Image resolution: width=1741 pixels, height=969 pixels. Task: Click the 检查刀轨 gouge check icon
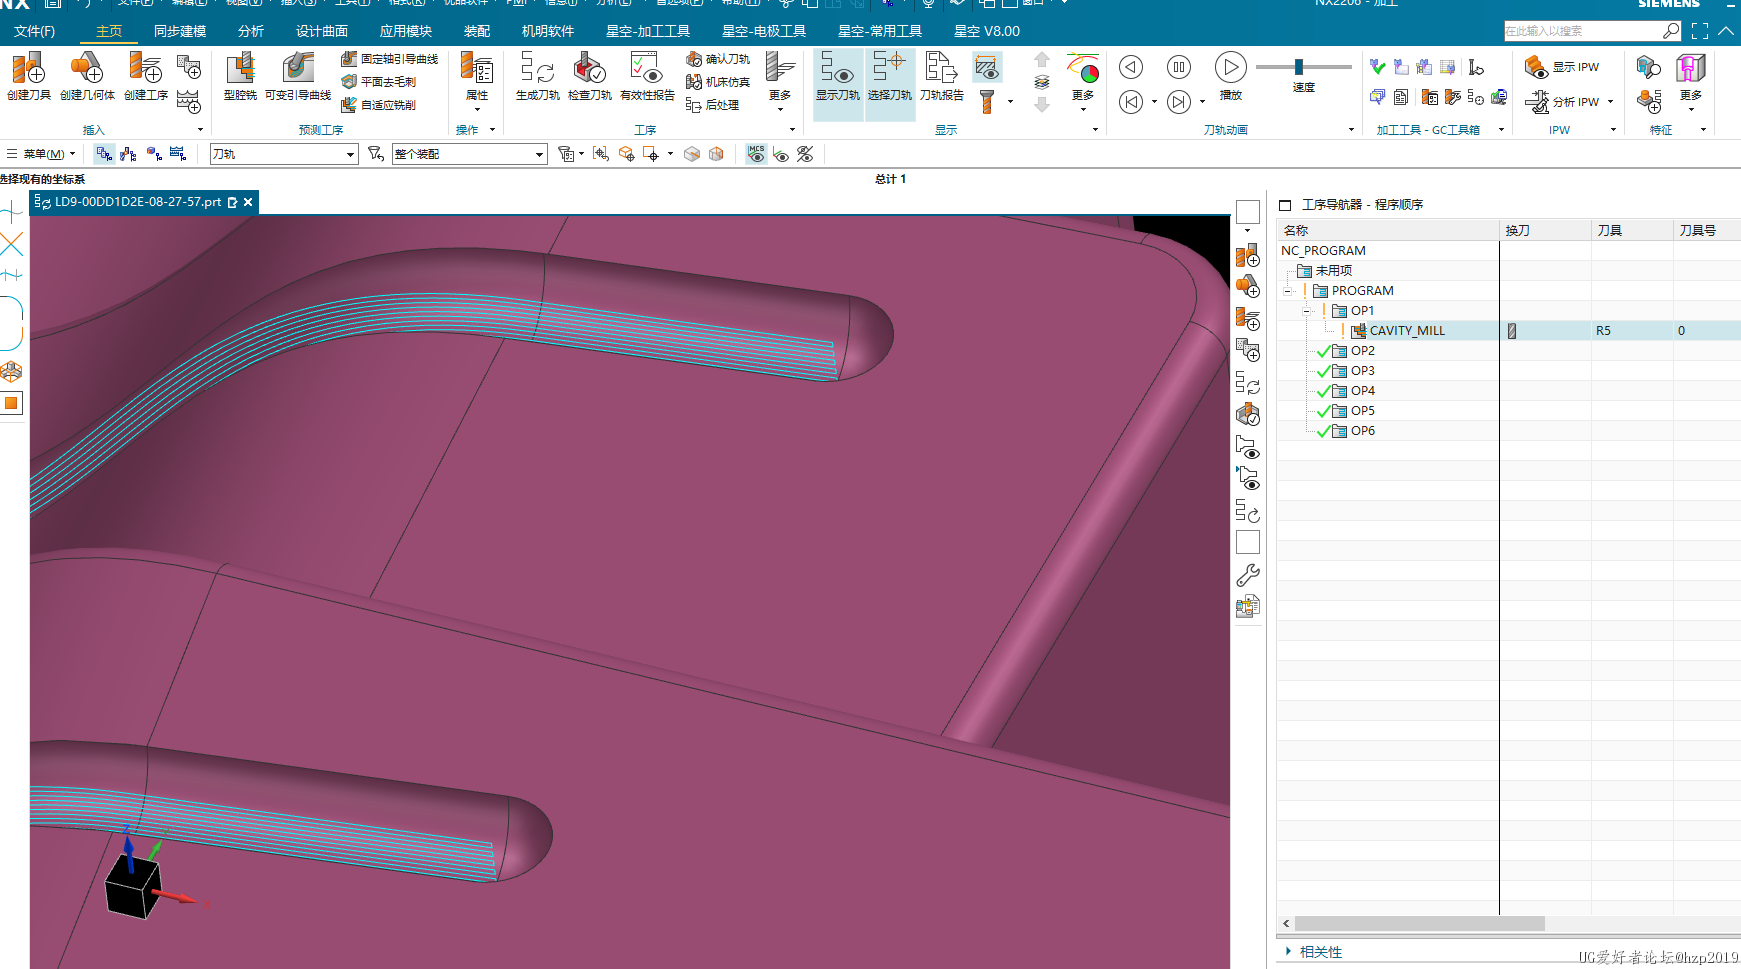pos(589,76)
